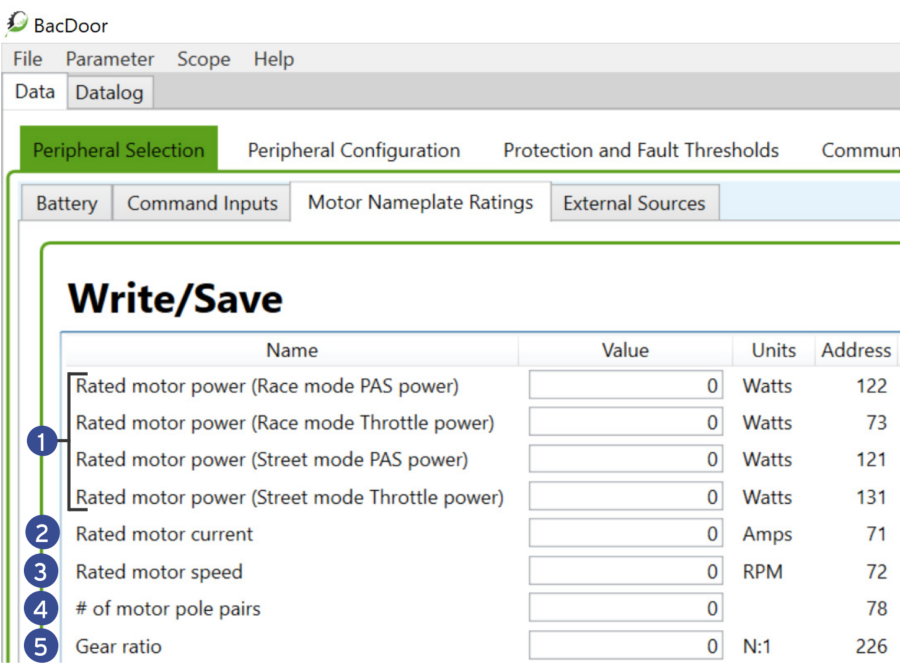
Task: Click the Write/Save heading
Action: tap(175, 298)
